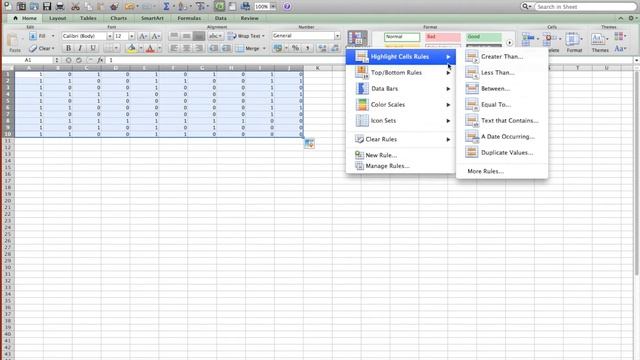Open the zoom percentage dropdown
The height and width of the screenshot is (360, 640).
coord(273,7)
